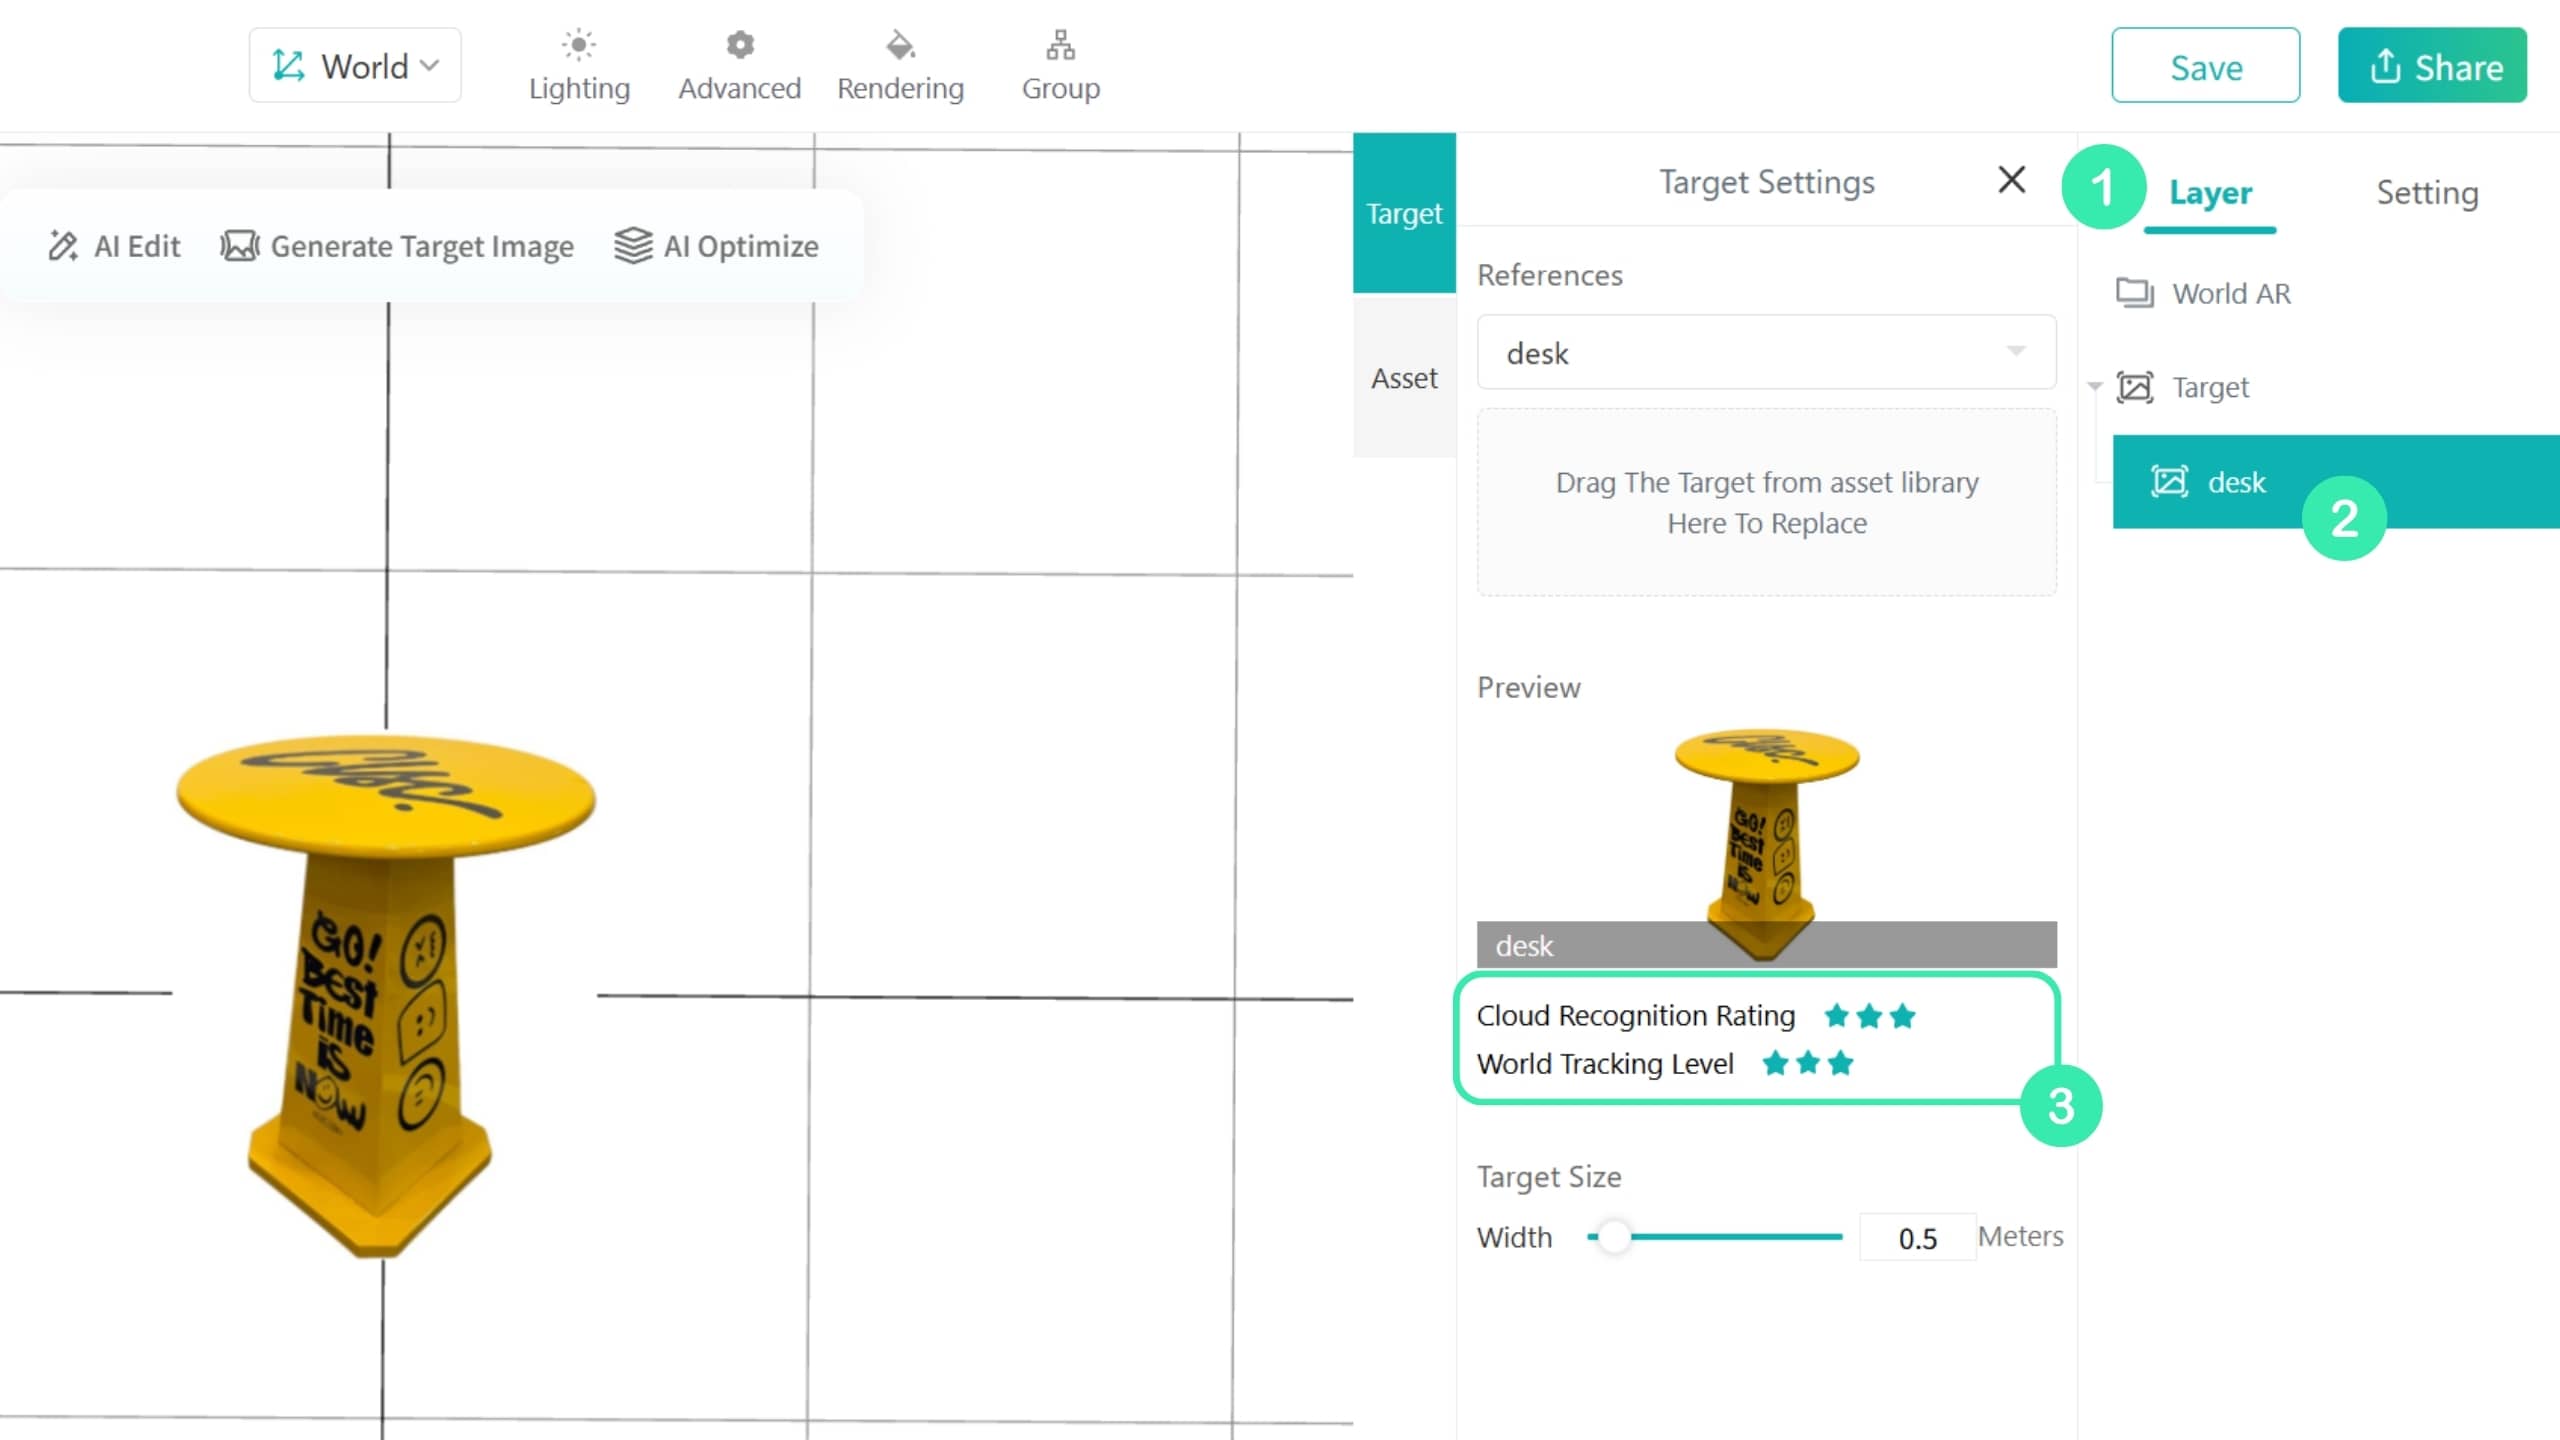Viewport: 2560px width, 1440px height.
Task: Click the Save button
Action: (2205, 66)
